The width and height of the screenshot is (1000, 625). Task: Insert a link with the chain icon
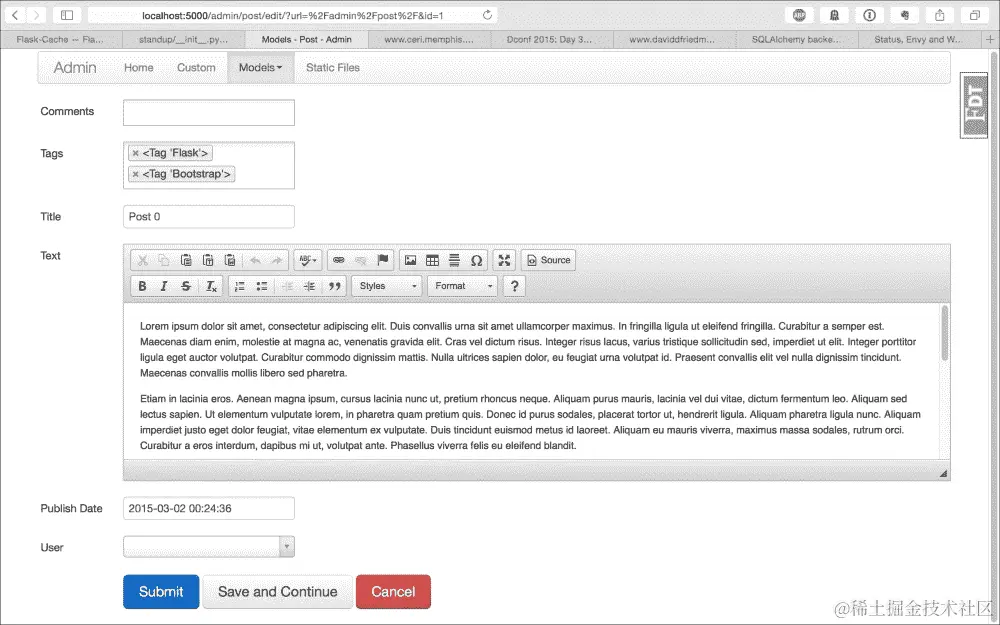[x=339, y=260]
